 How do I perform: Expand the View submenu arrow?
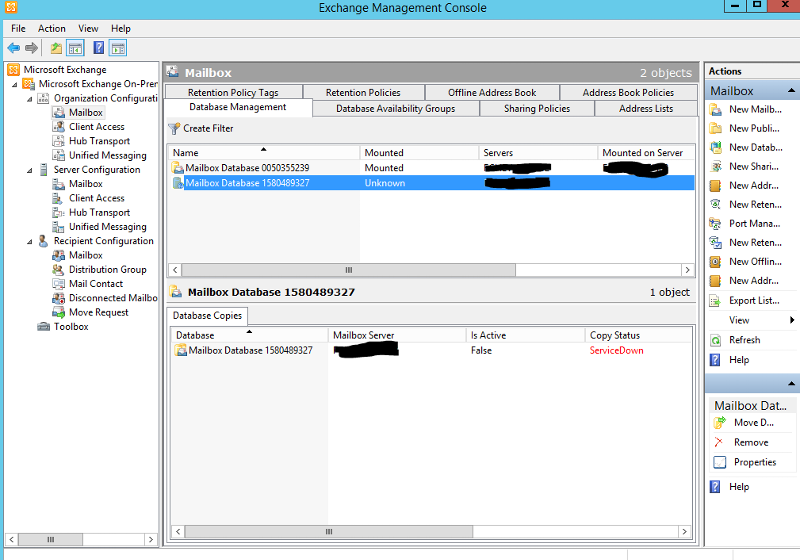(792, 320)
